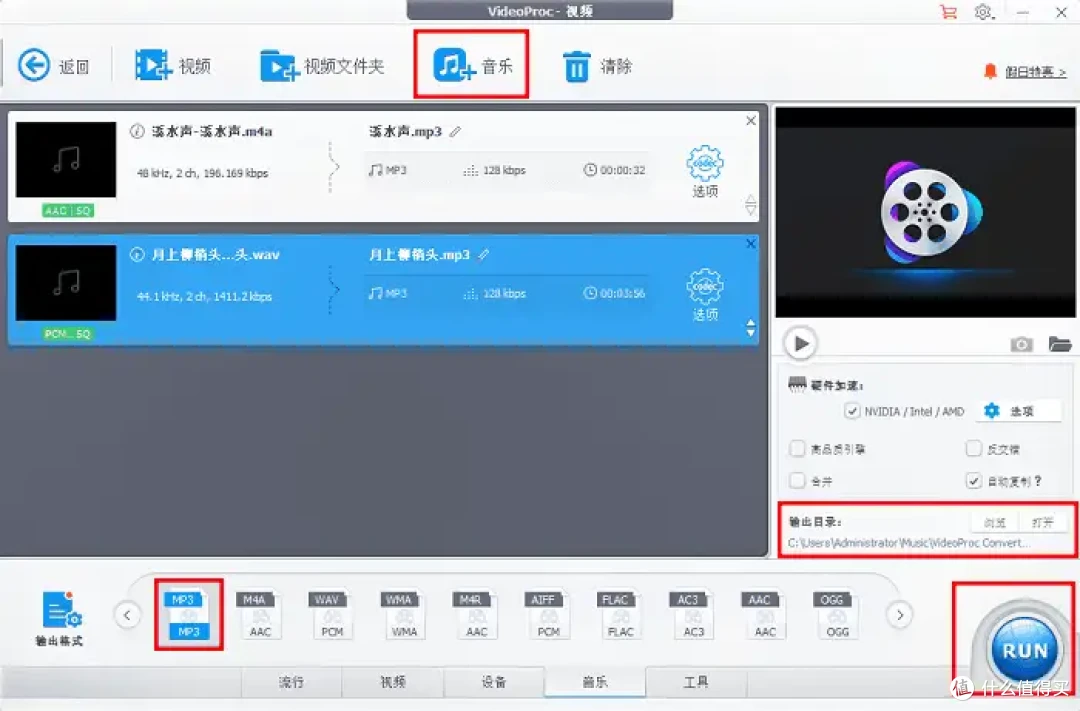
Task: Select the FLAC output format
Action: click(620, 615)
